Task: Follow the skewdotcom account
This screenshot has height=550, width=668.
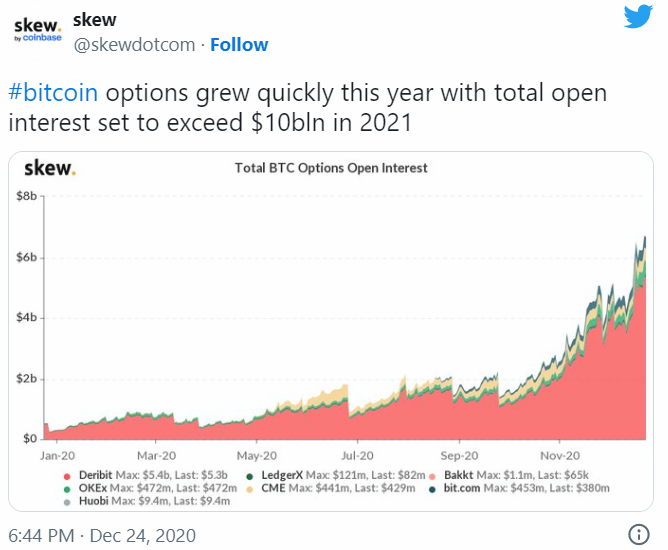Action: click(239, 45)
